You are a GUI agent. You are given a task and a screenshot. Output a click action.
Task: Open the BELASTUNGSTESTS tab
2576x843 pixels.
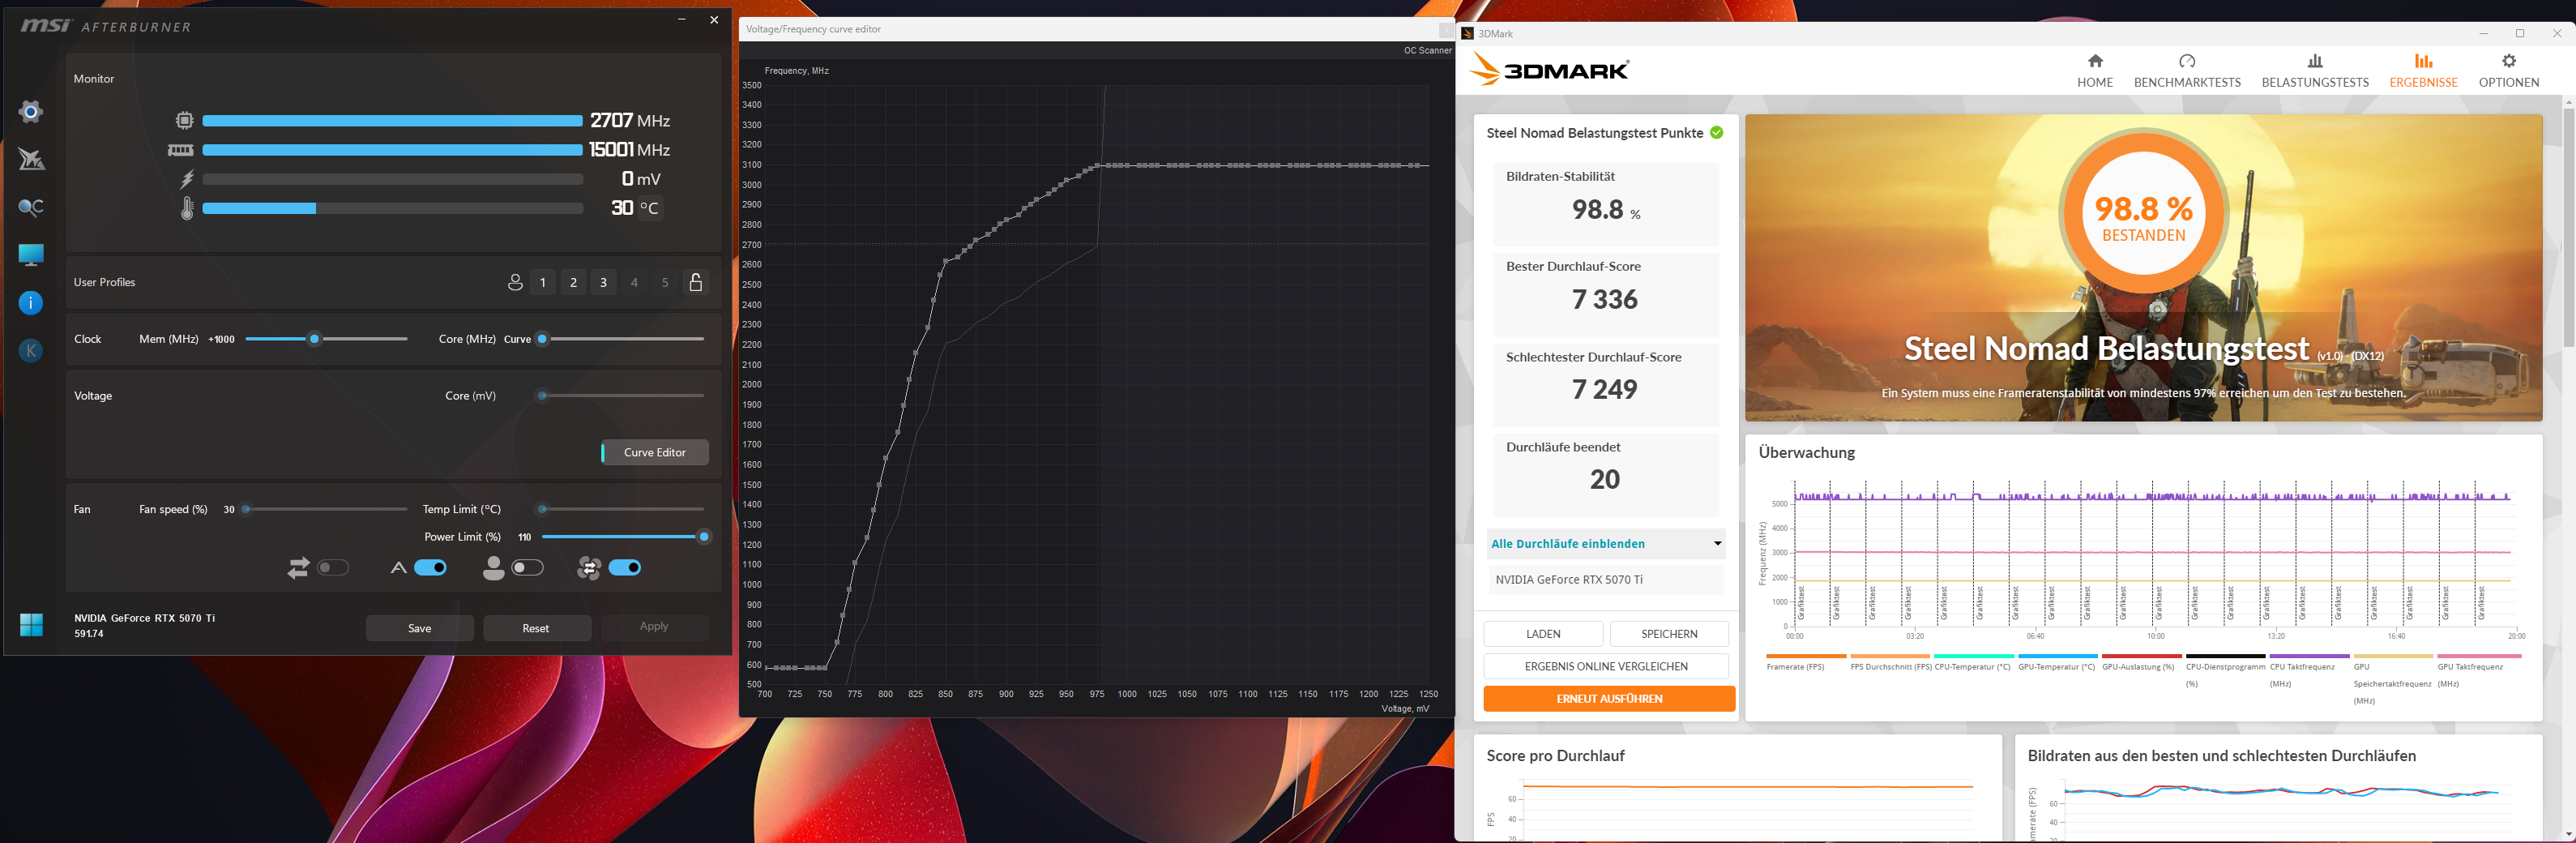click(2315, 71)
